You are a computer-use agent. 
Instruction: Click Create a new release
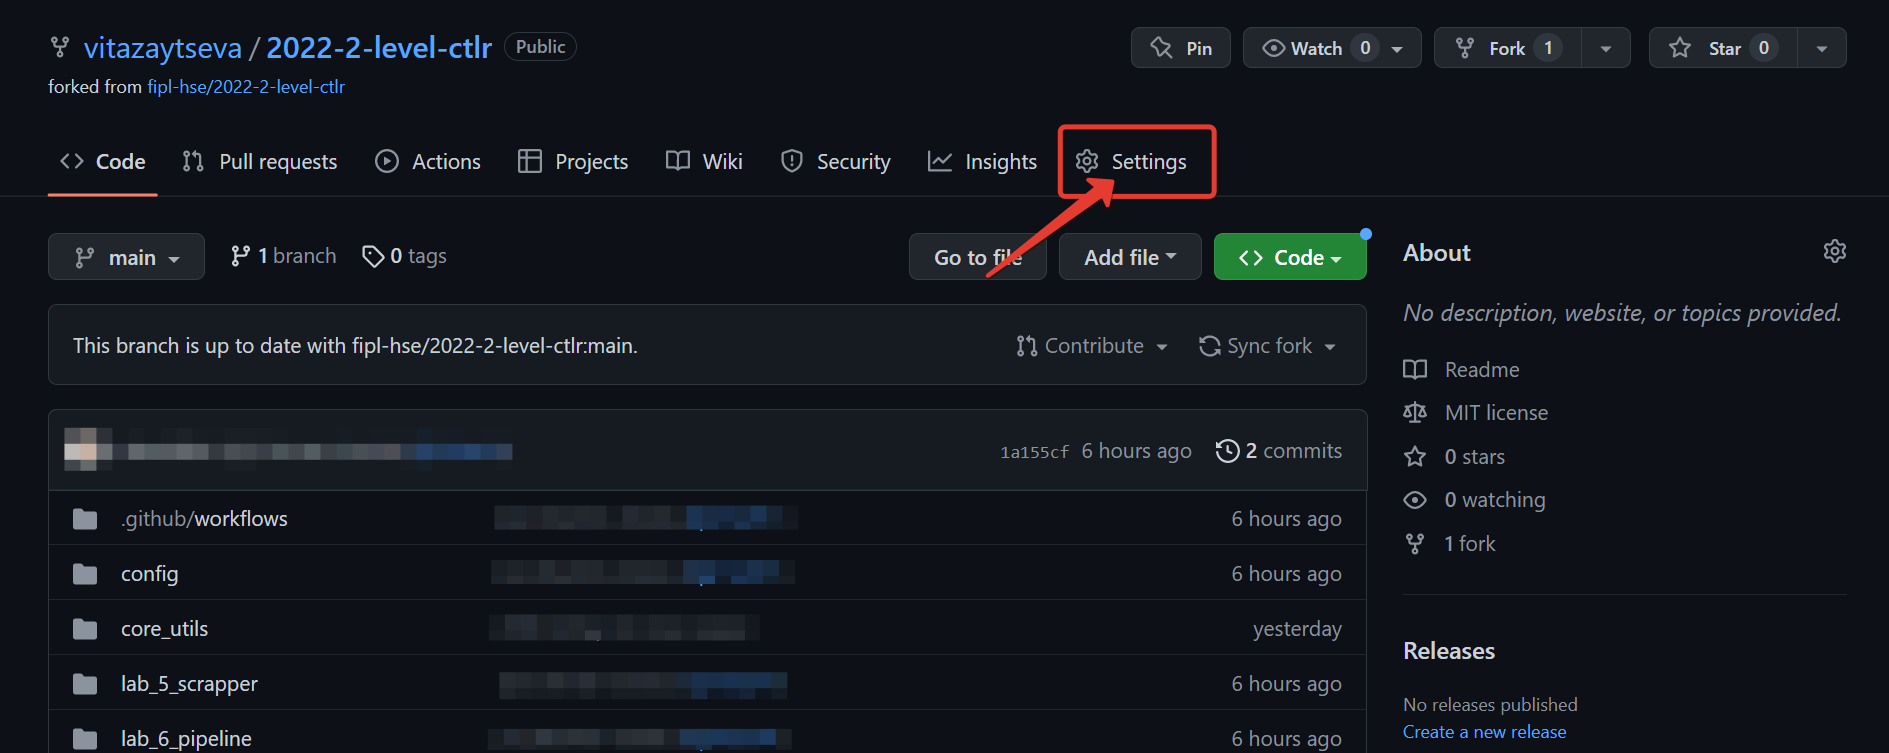coord(1484,732)
